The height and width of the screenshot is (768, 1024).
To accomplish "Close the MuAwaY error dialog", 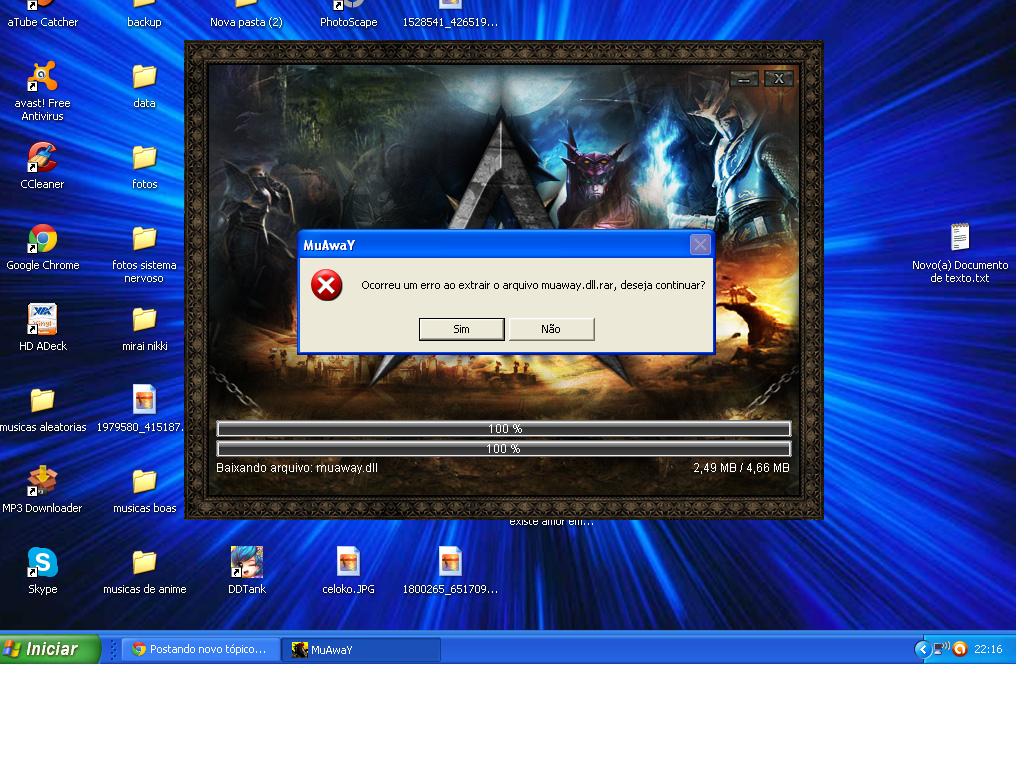I will pyautogui.click(x=700, y=245).
